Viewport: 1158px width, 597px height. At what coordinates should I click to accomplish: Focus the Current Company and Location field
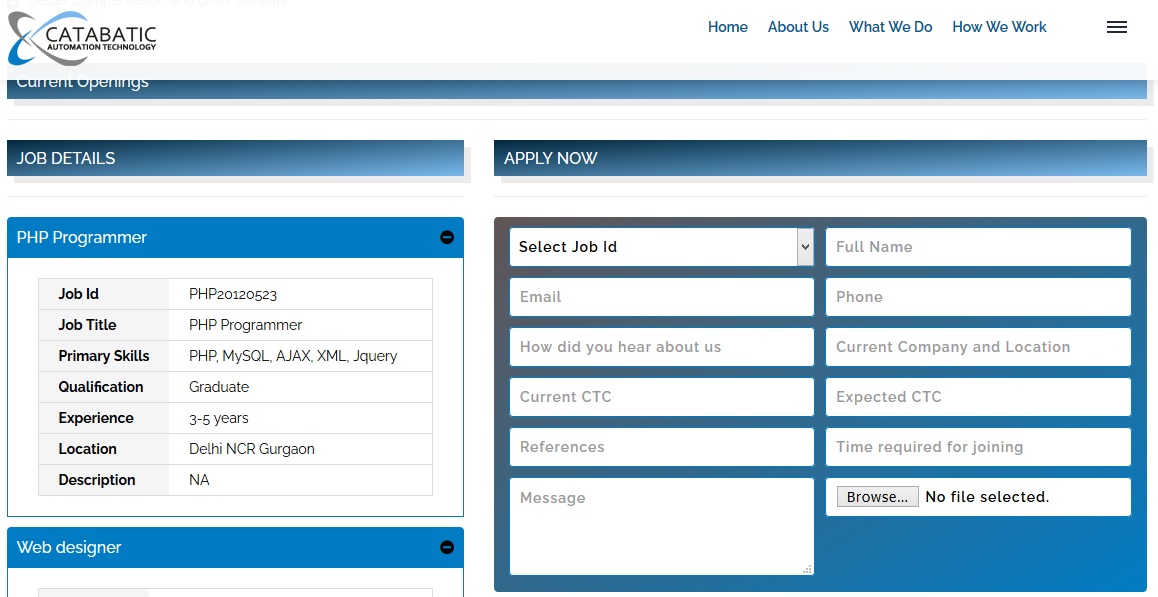click(x=977, y=347)
